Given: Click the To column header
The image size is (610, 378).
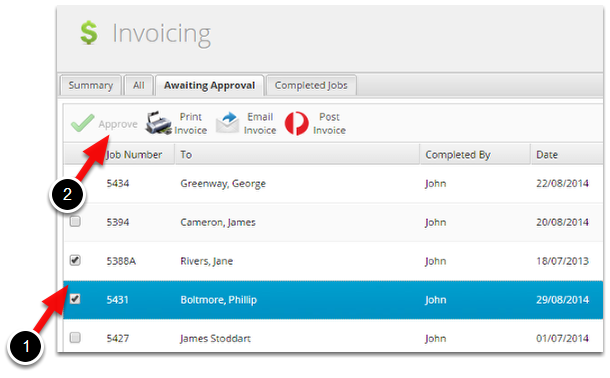Looking at the screenshot, I should pyautogui.click(x=297, y=155).
